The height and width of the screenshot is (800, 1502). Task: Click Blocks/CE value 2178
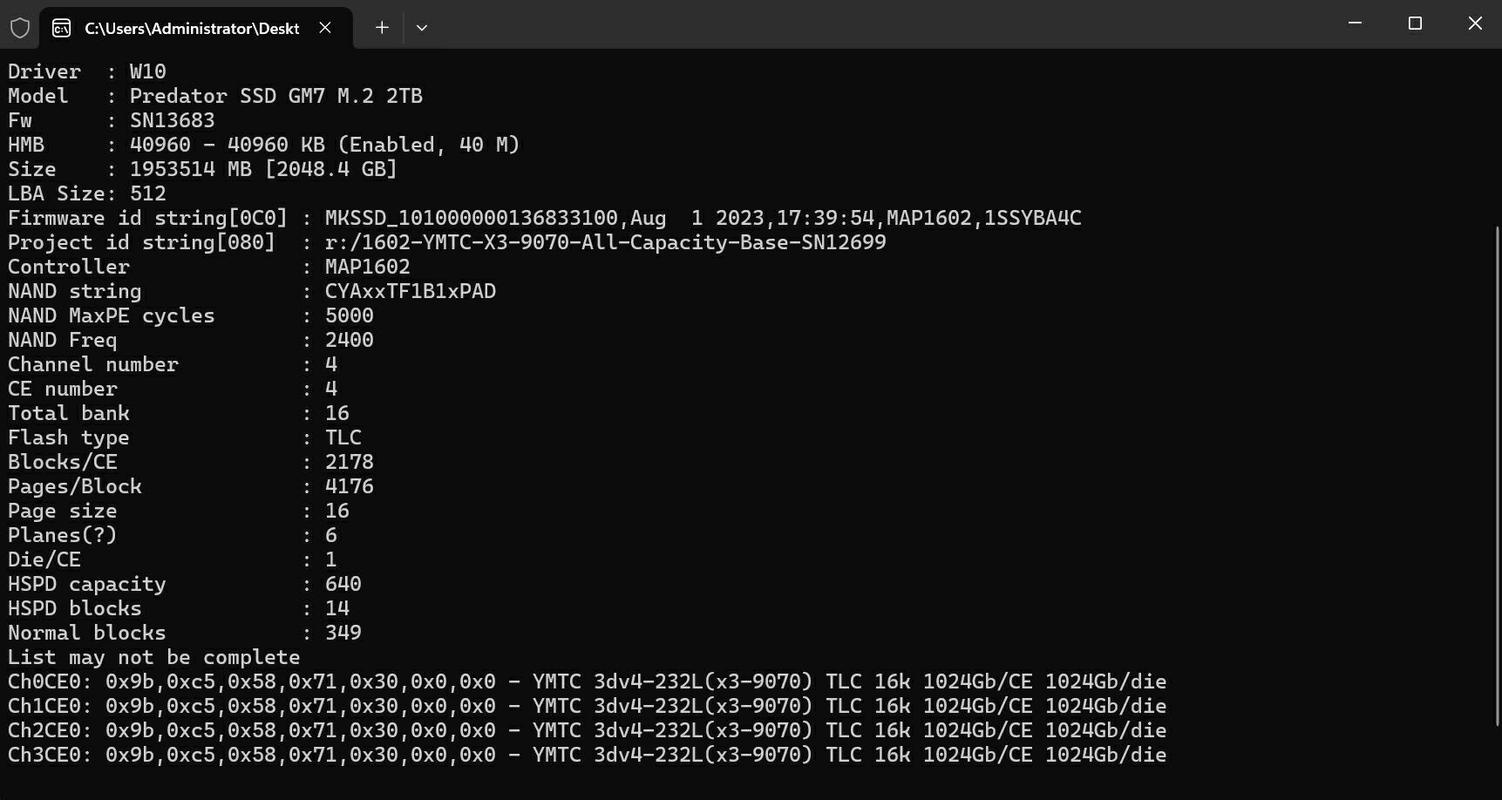[349, 462]
